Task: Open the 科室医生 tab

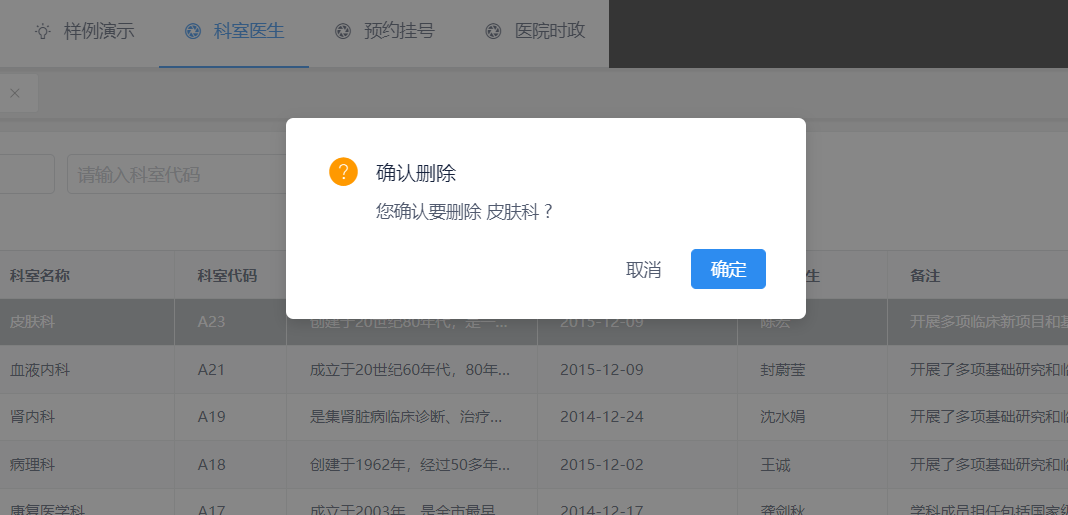Action: [234, 31]
